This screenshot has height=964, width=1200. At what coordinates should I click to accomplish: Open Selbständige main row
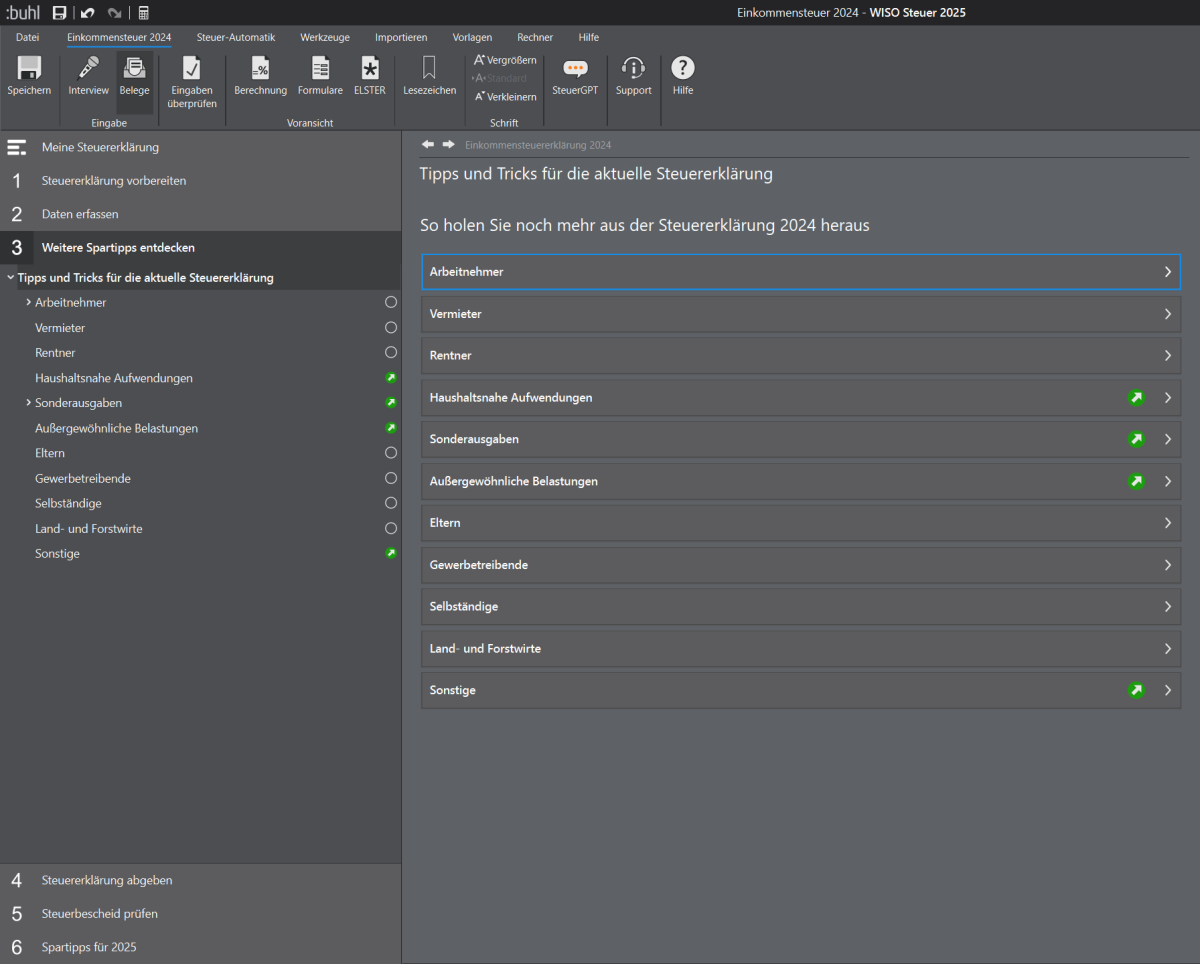[x=801, y=607]
